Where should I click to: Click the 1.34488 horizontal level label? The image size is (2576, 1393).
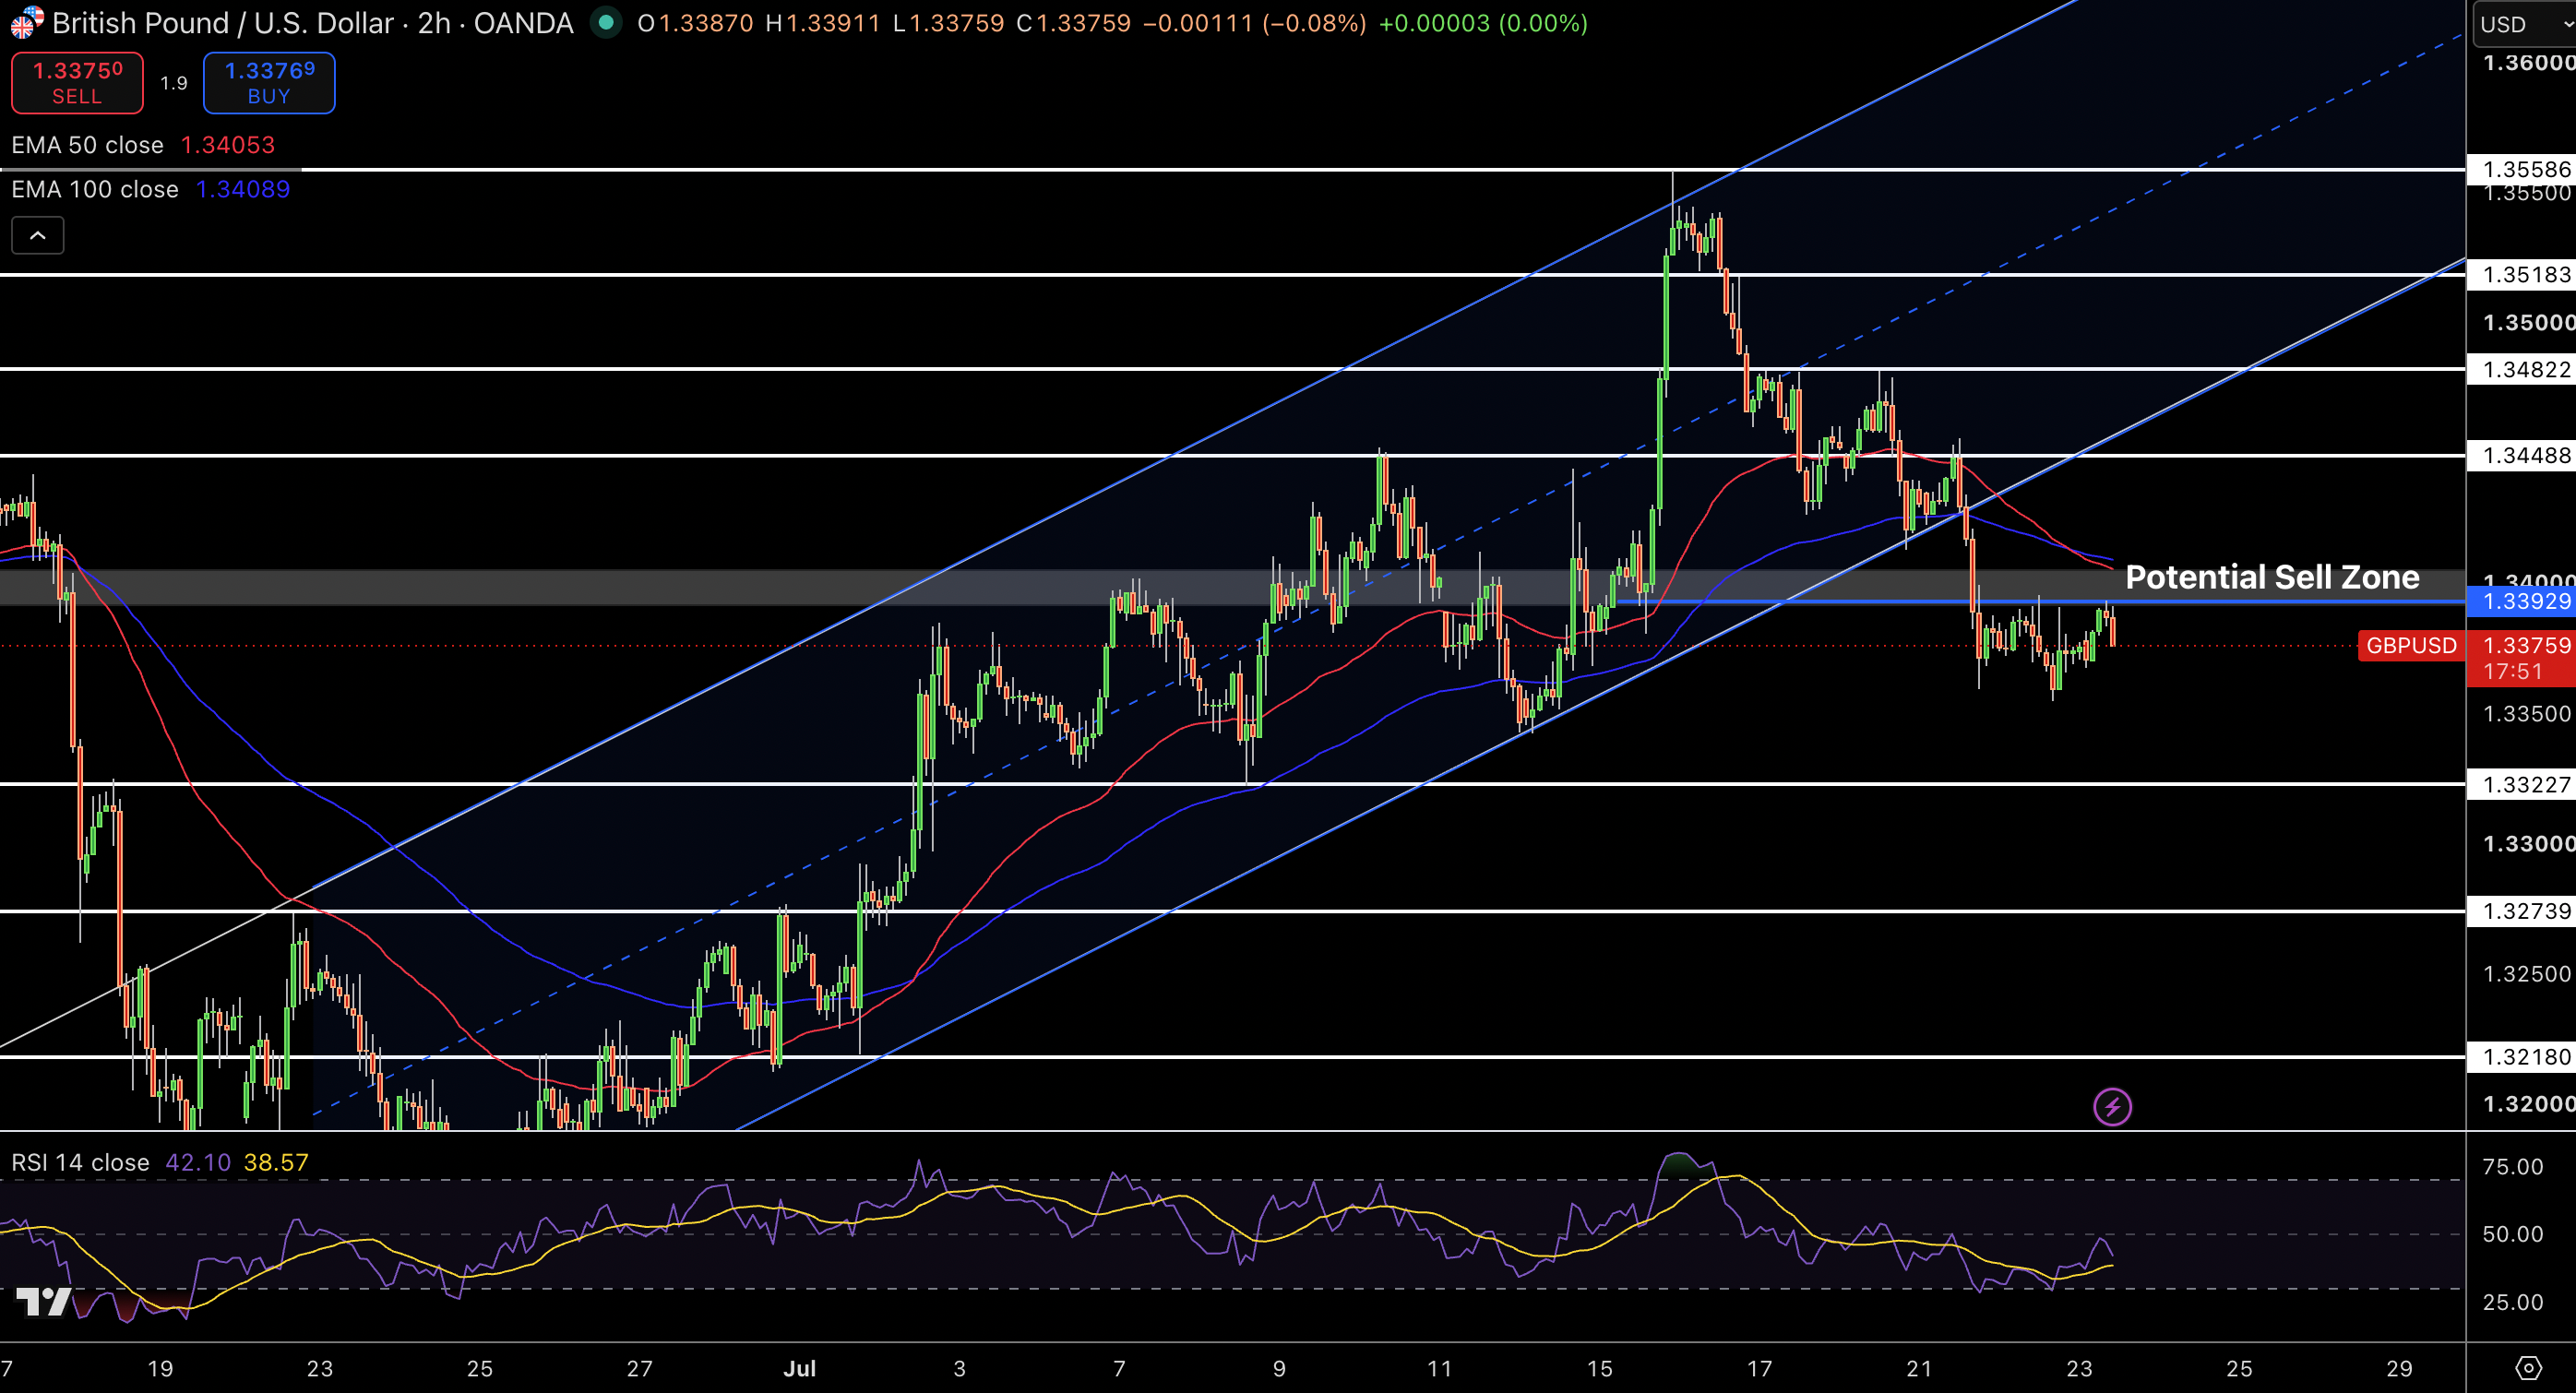pos(2521,455)
